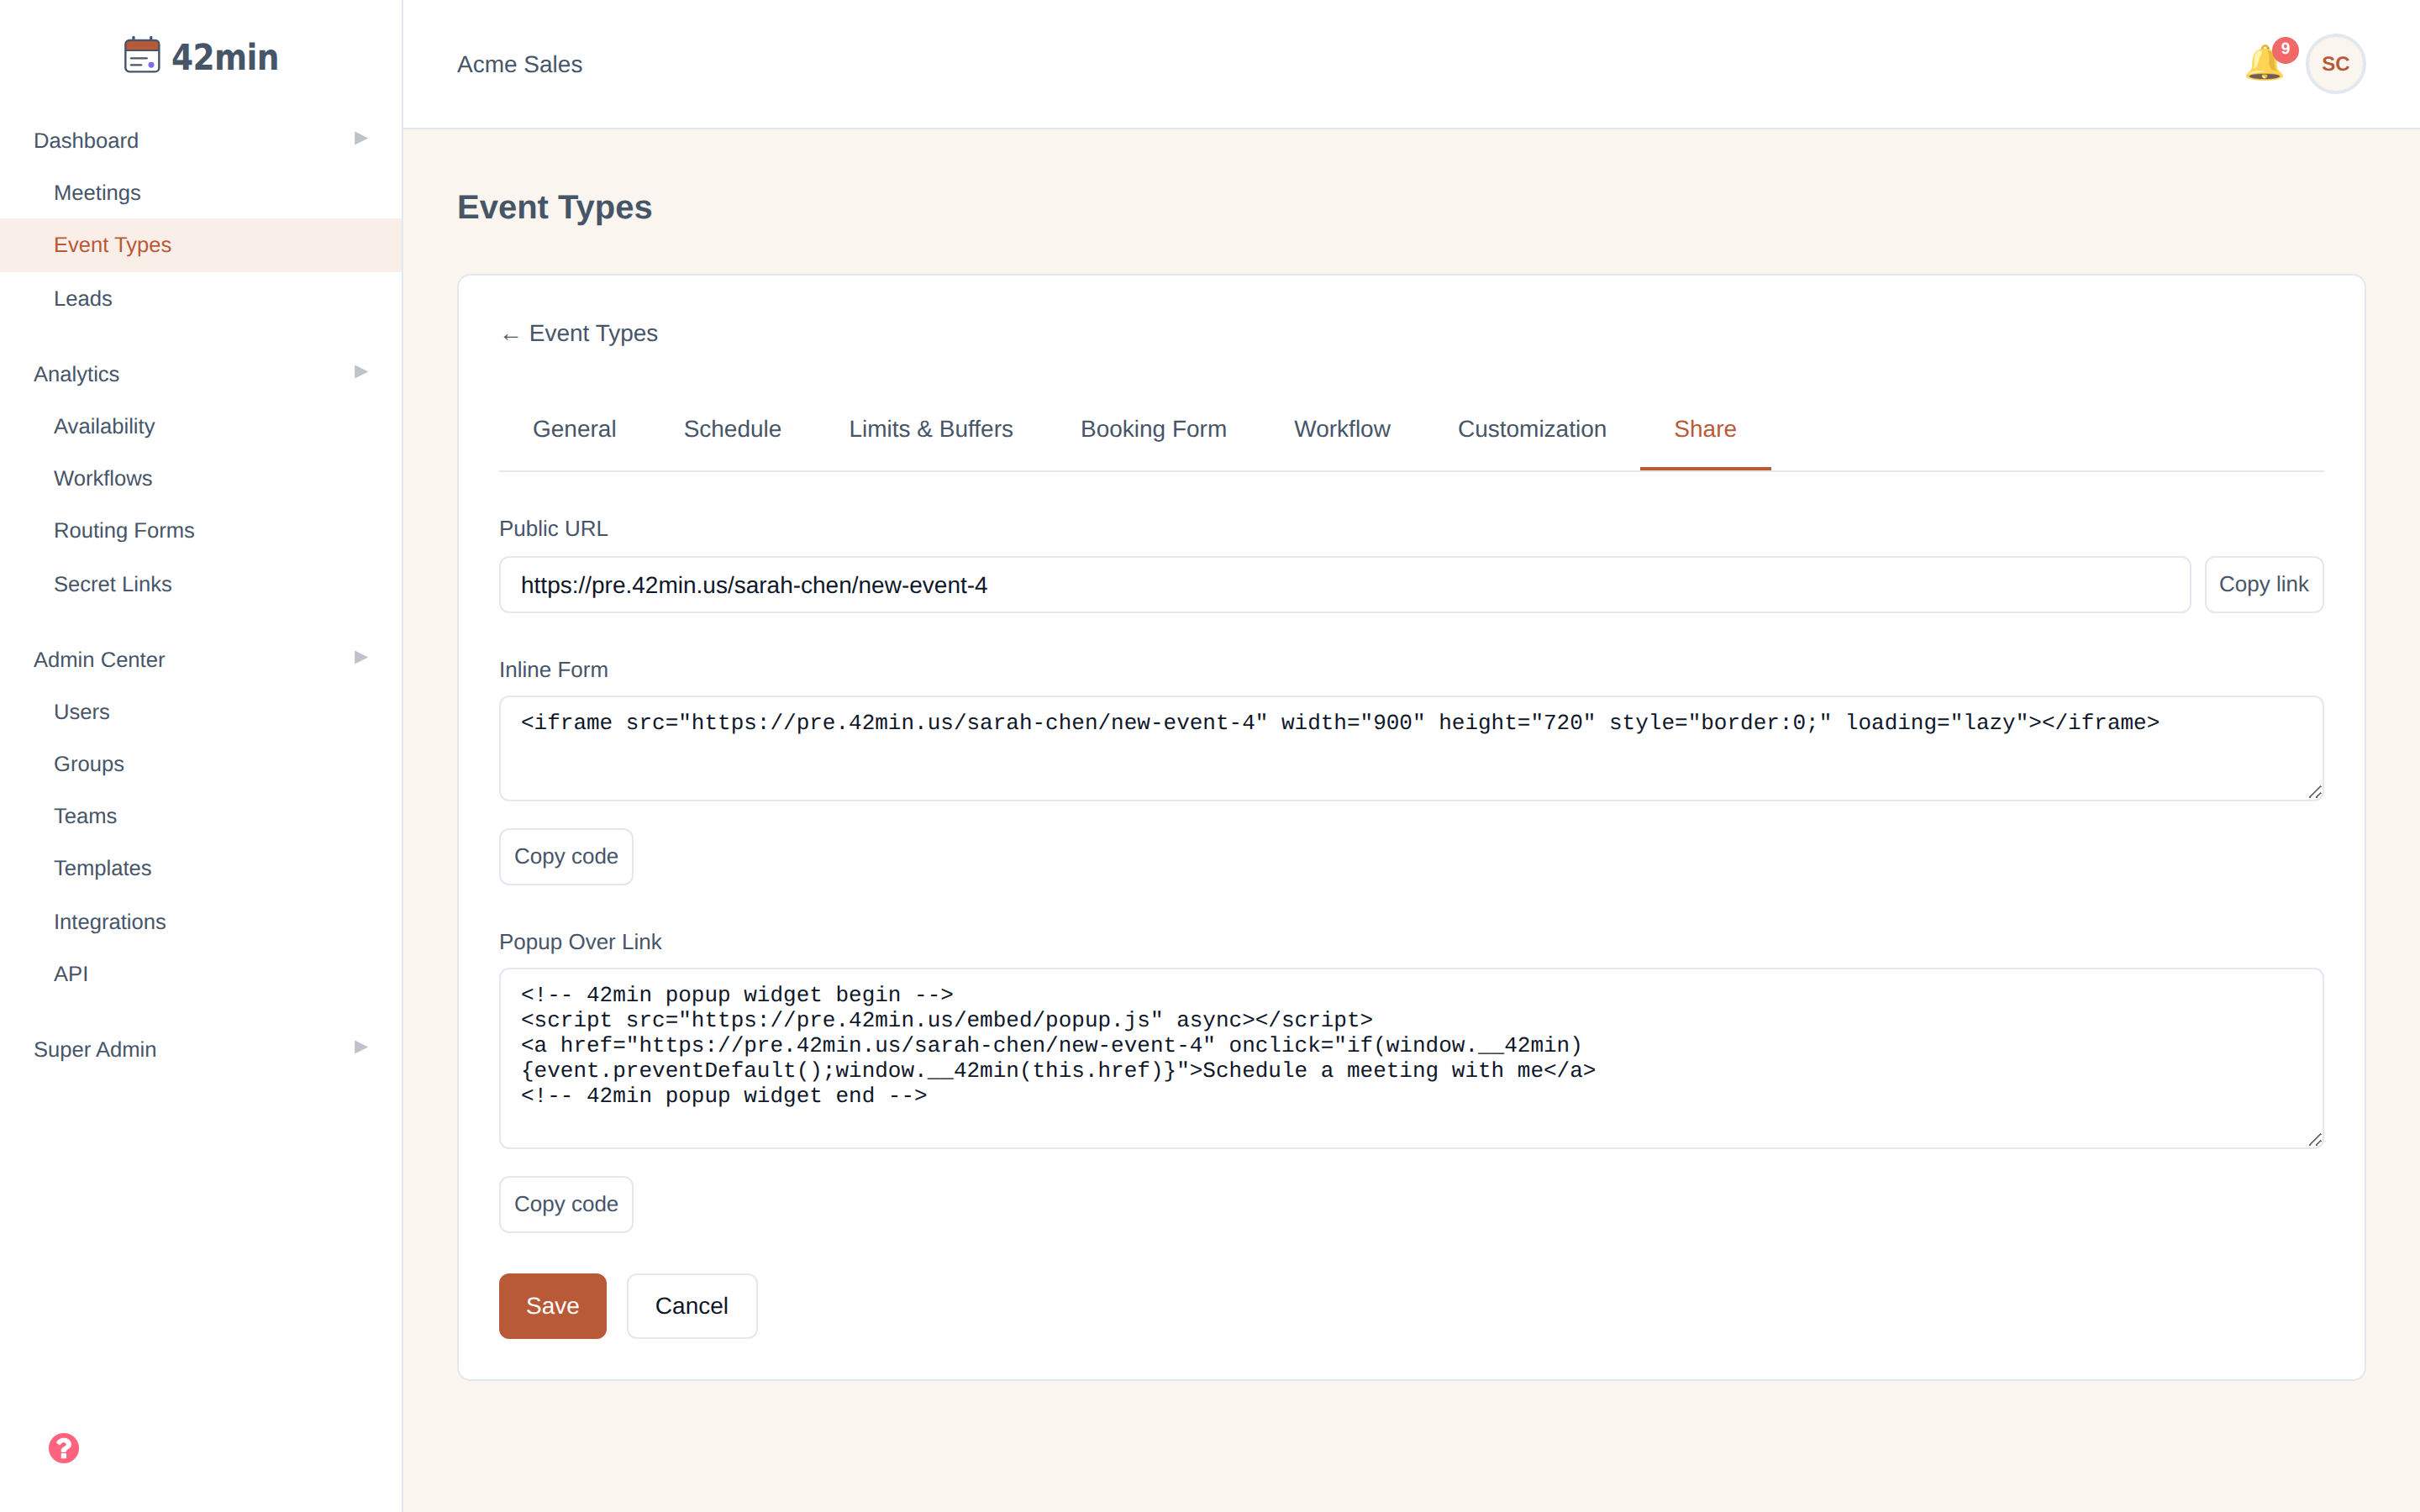Click inside the Popup Over Link textarea
Image resolution: width=2420 pixels, height=1512 pixels.
coord(1411,1058)
